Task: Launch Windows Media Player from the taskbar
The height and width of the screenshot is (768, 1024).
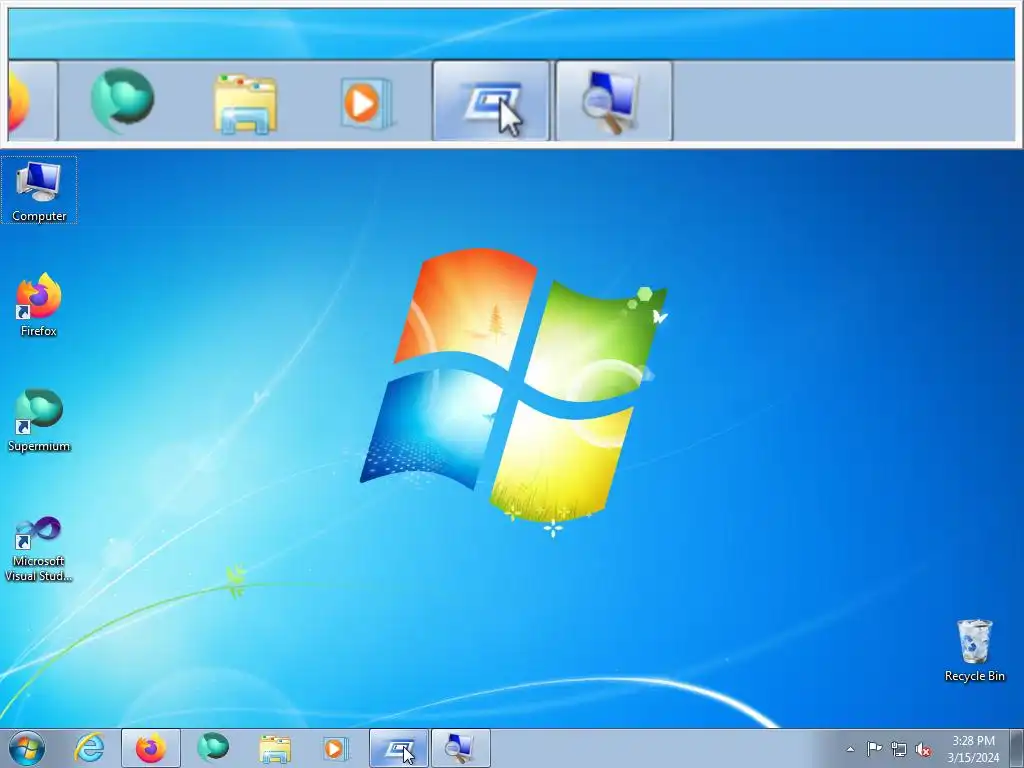Action: pos(337,748)
